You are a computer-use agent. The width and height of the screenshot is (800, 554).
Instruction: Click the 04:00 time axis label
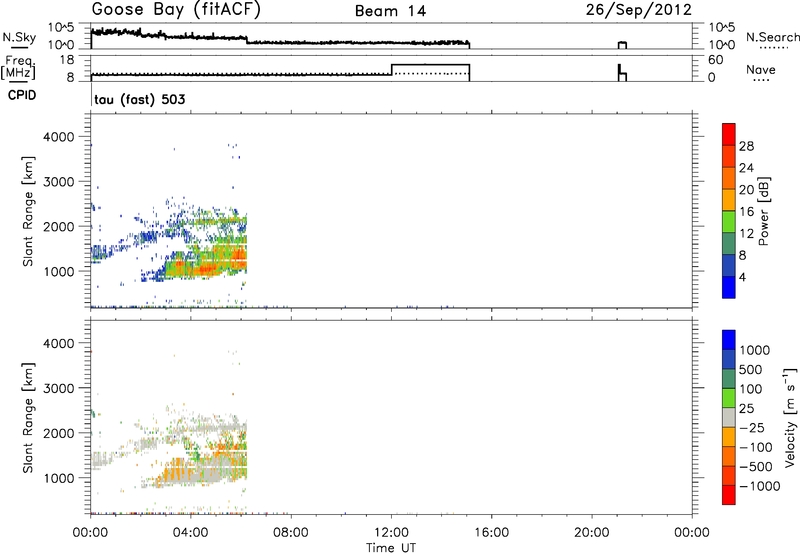(191, 533)
